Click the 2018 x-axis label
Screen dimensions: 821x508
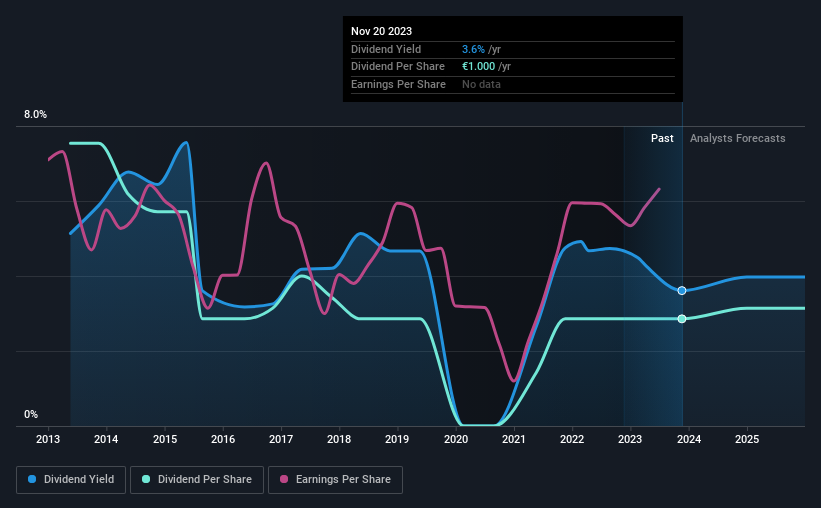coord(339,439)
